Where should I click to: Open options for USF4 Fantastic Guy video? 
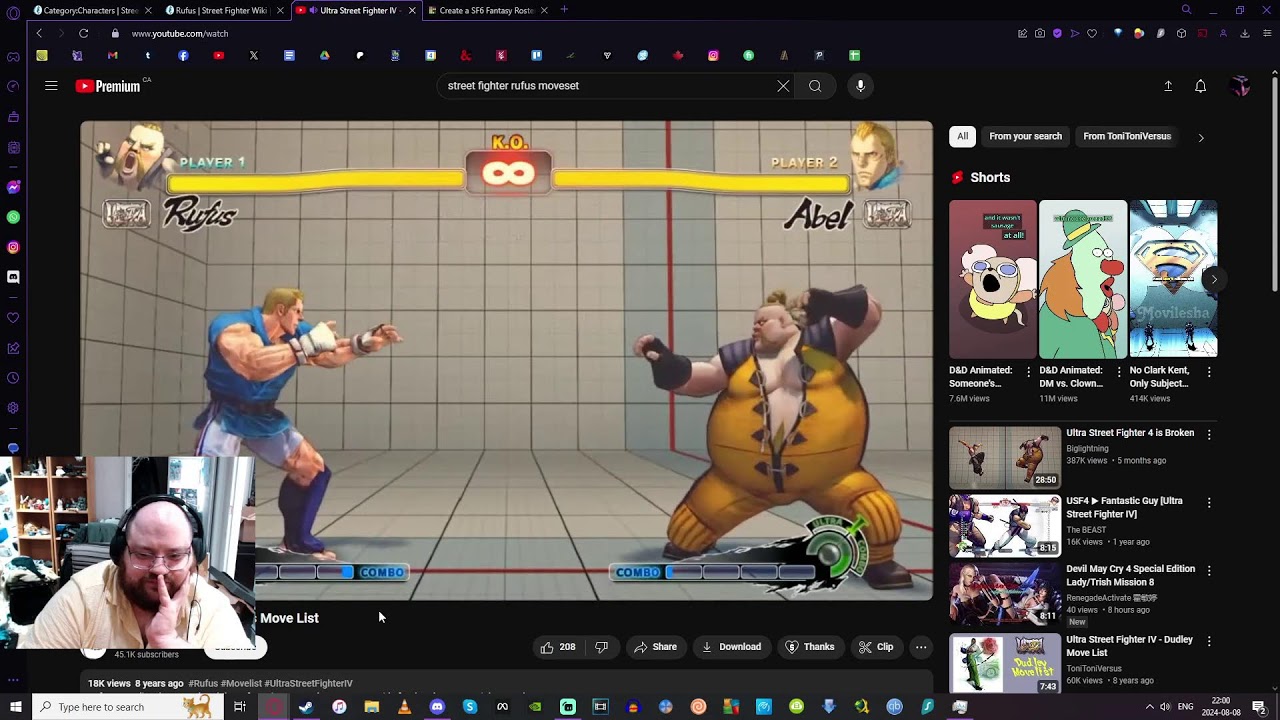click(x=1209, y=503)
